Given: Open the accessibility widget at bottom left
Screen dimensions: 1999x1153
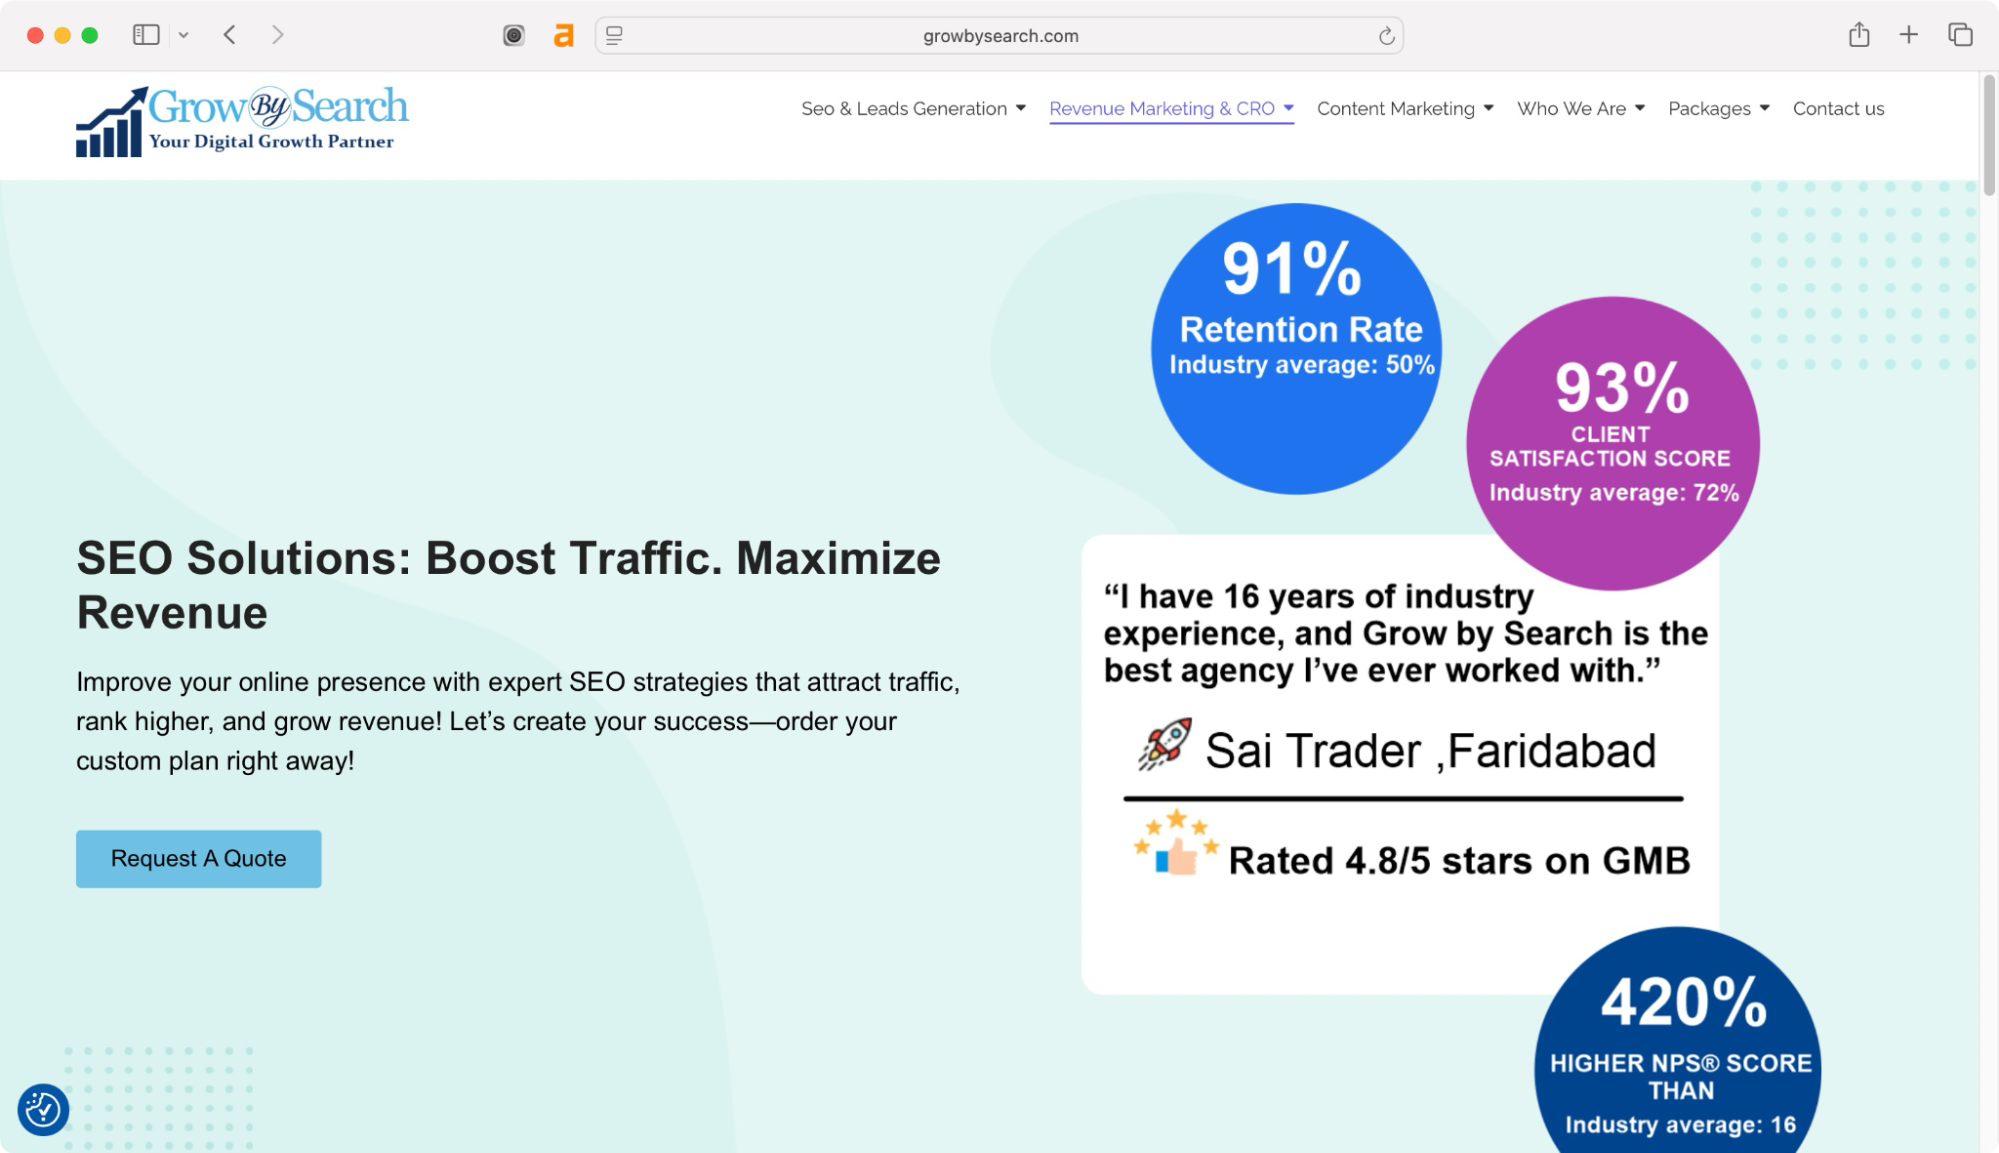Looking at the screenshot, I should 42,1110.
